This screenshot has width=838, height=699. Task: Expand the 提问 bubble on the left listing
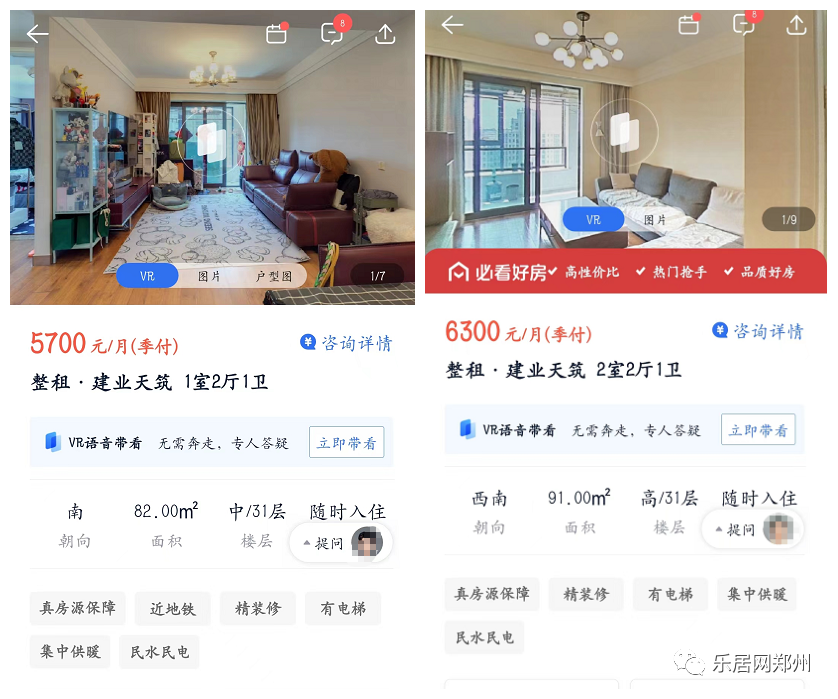pyautogui.click(x=341, y=543)
